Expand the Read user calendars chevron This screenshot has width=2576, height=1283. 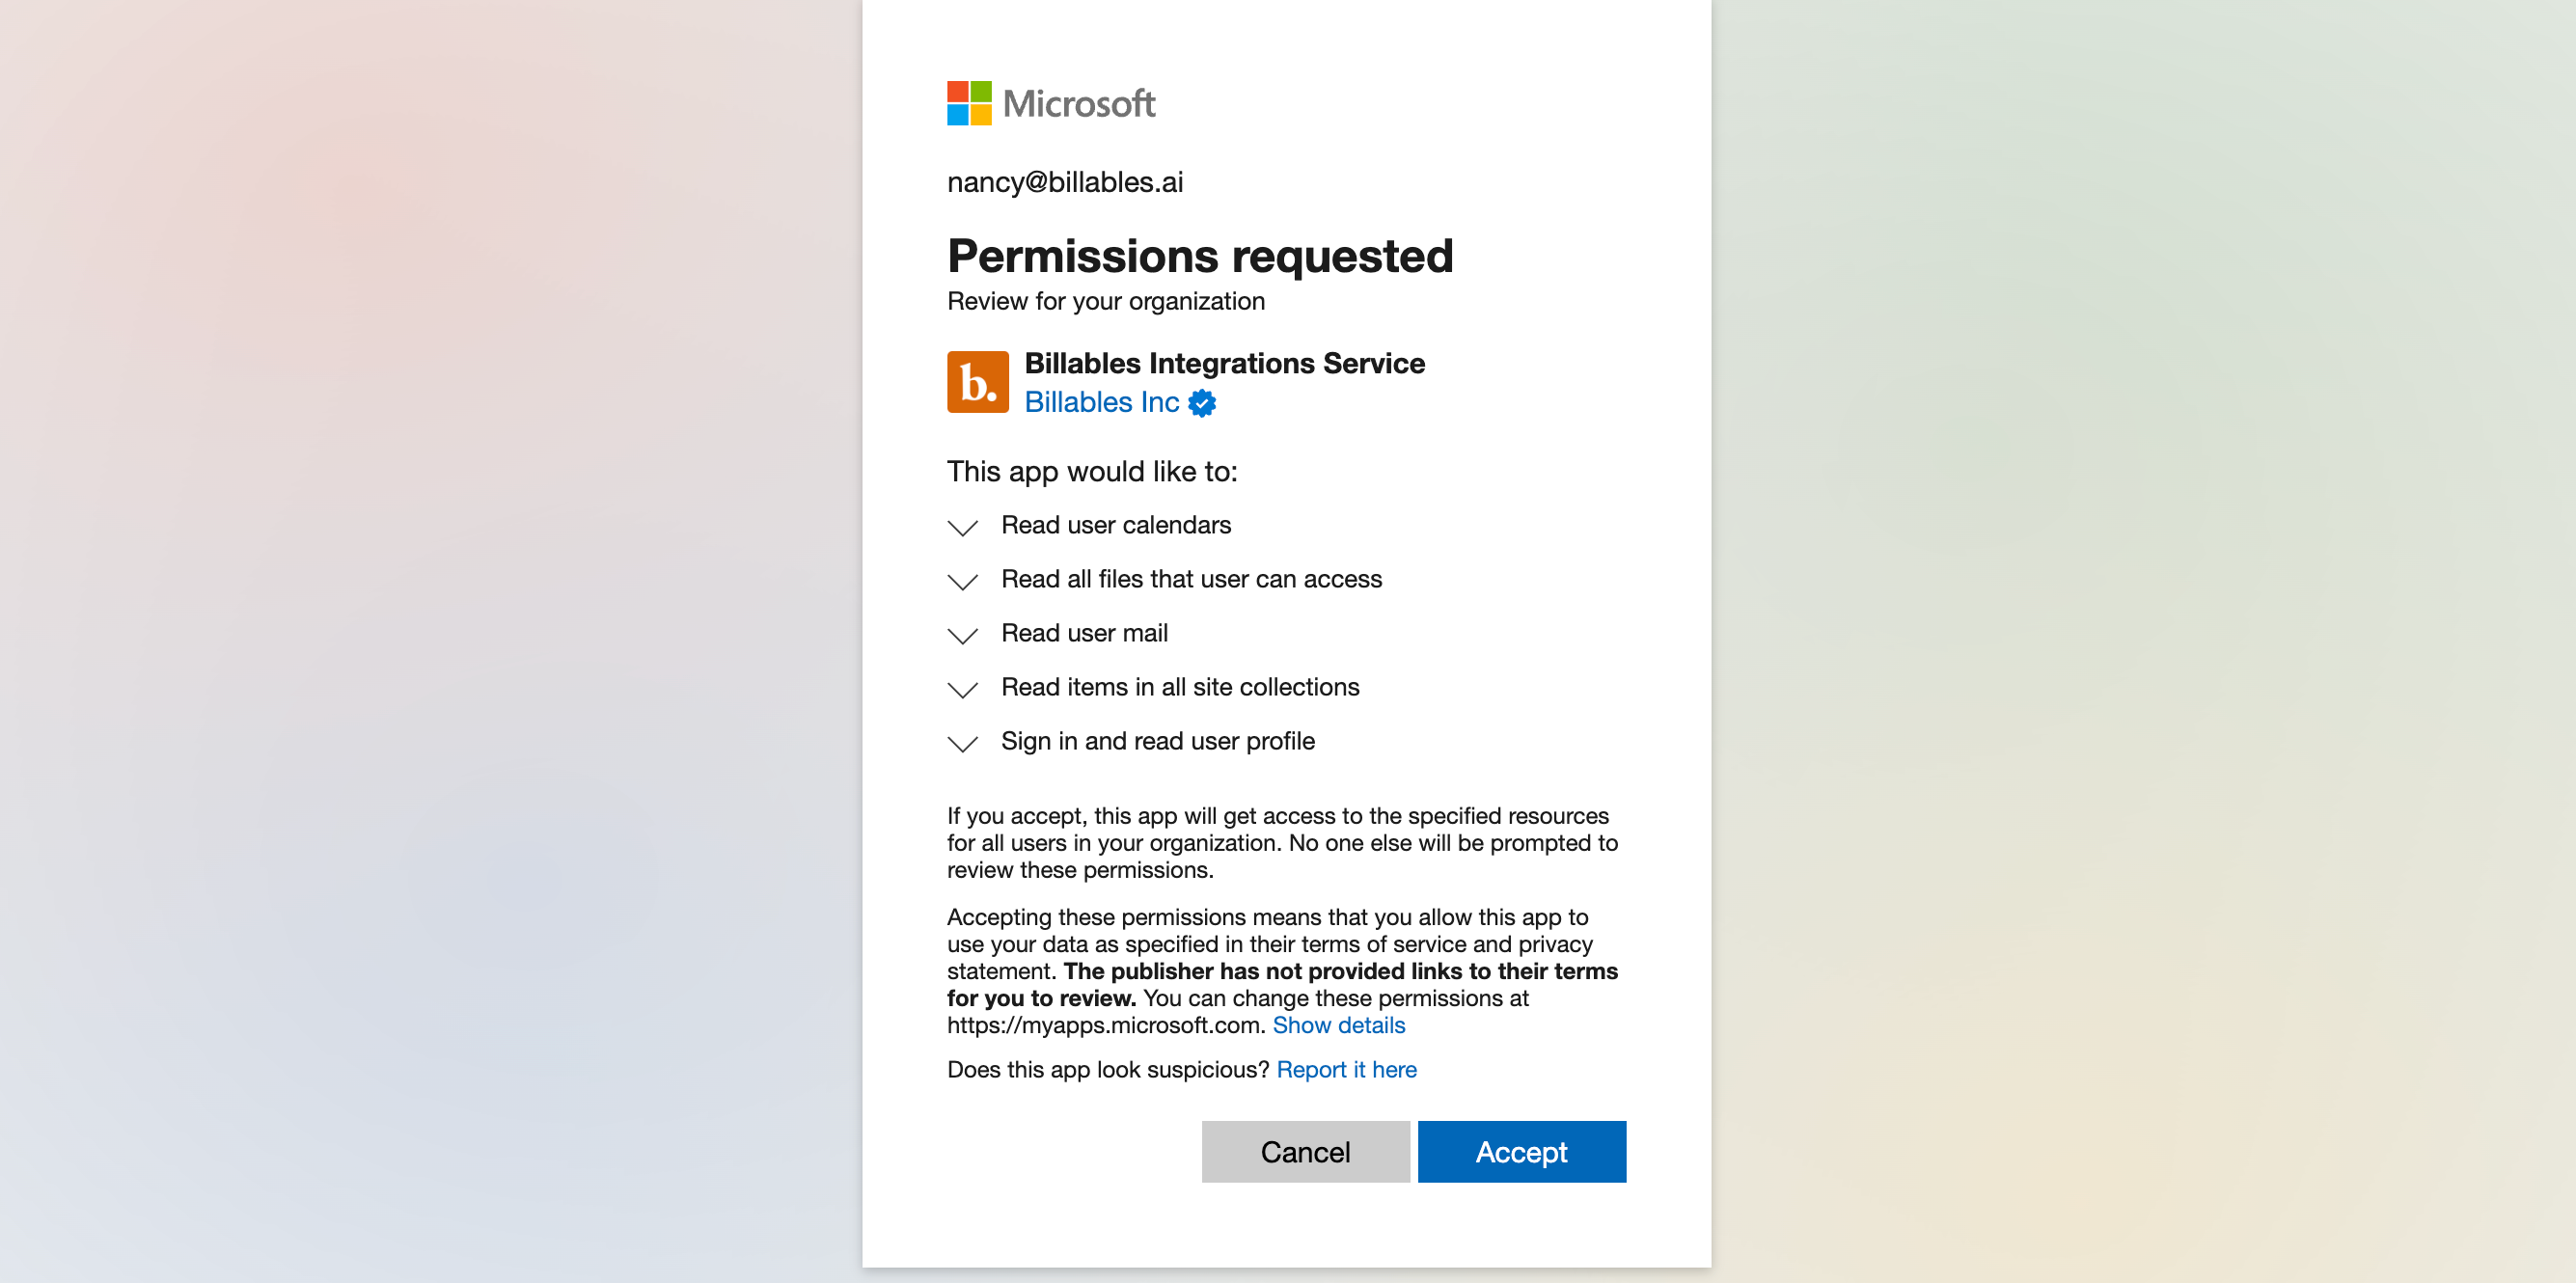(x=962, y=527)
